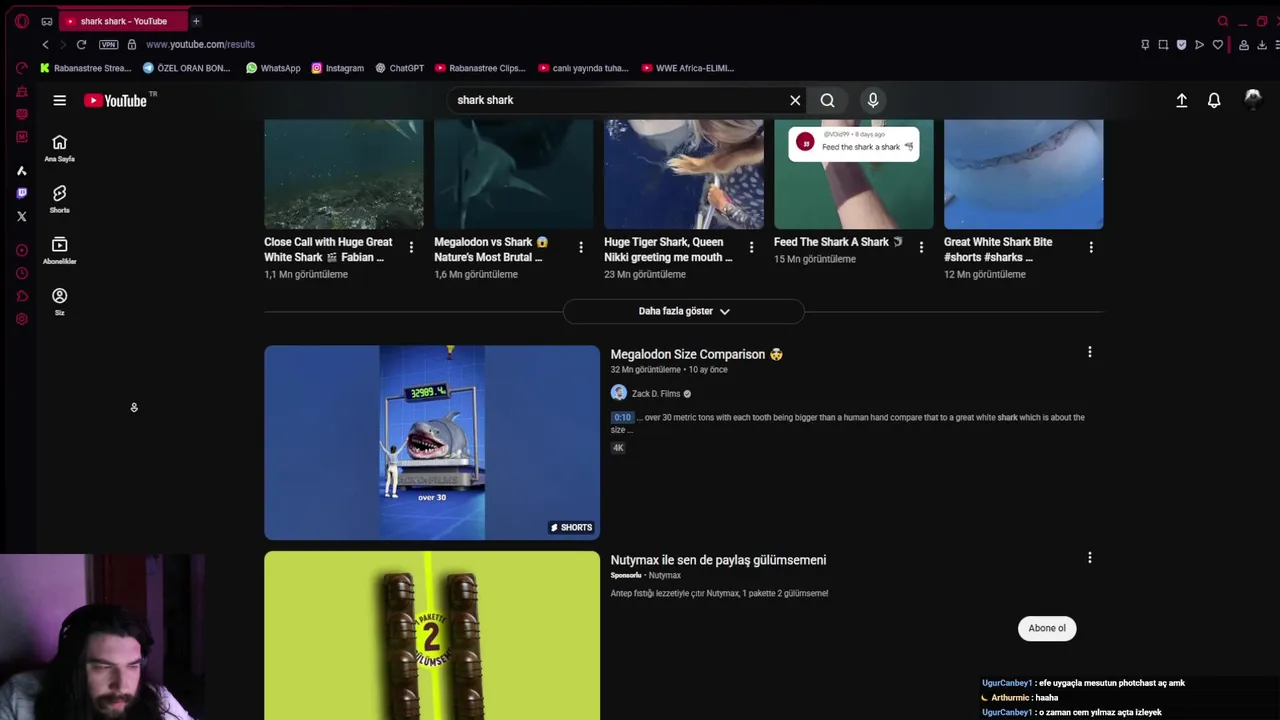Reload the page with refresh icon
The image size is (1280, 720).
pyautogui.click(x=81, y=44)
